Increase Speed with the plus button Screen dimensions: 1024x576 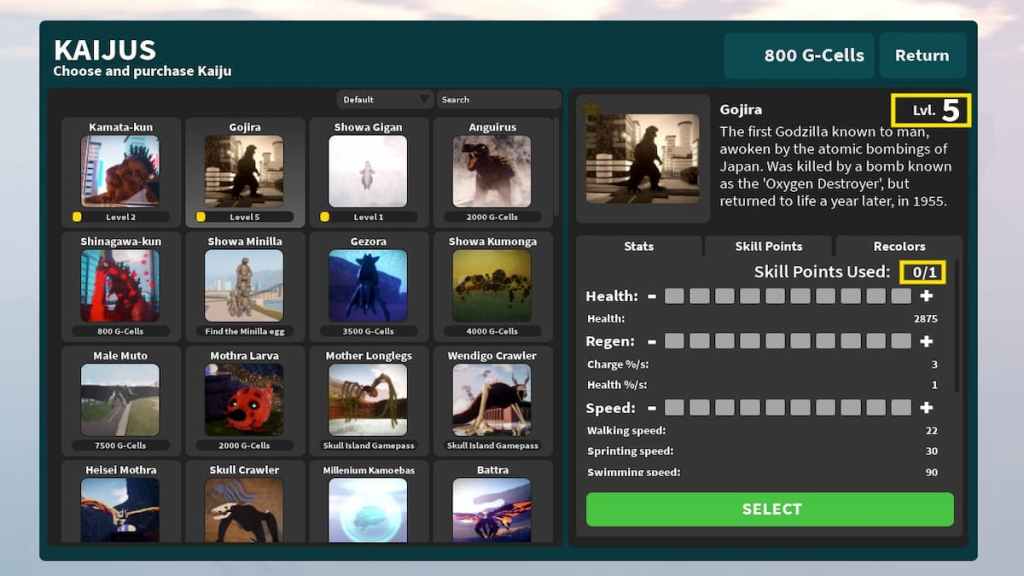click(x=926, y=408)
